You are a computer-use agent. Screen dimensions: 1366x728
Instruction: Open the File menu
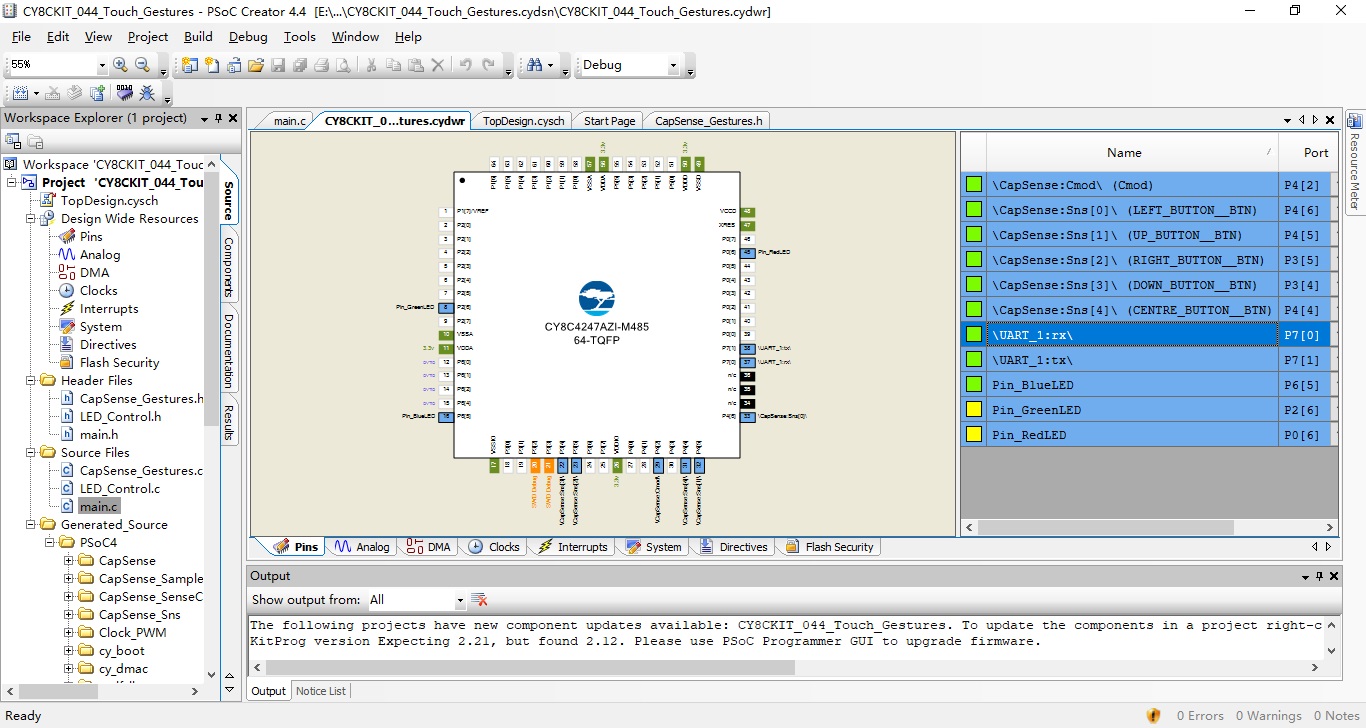pyautogui.click(x=21, y=37)
